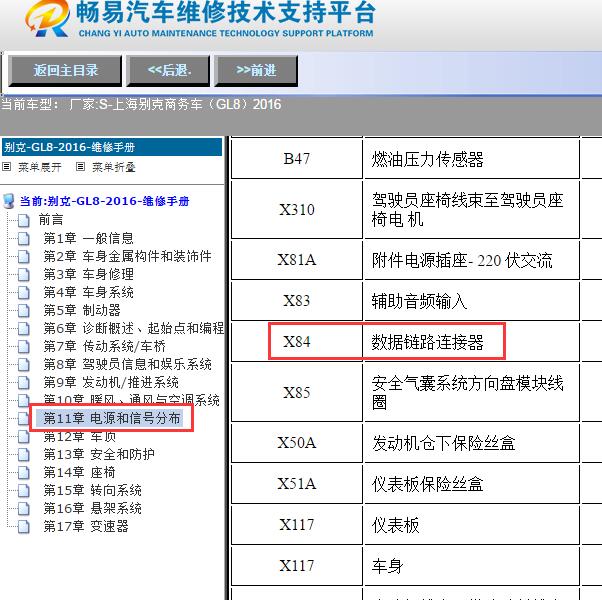Viewport: 602px width, 600px height.
Task: Click the page icon for 第4章 车身系统
Action: (x=23, y=293)
